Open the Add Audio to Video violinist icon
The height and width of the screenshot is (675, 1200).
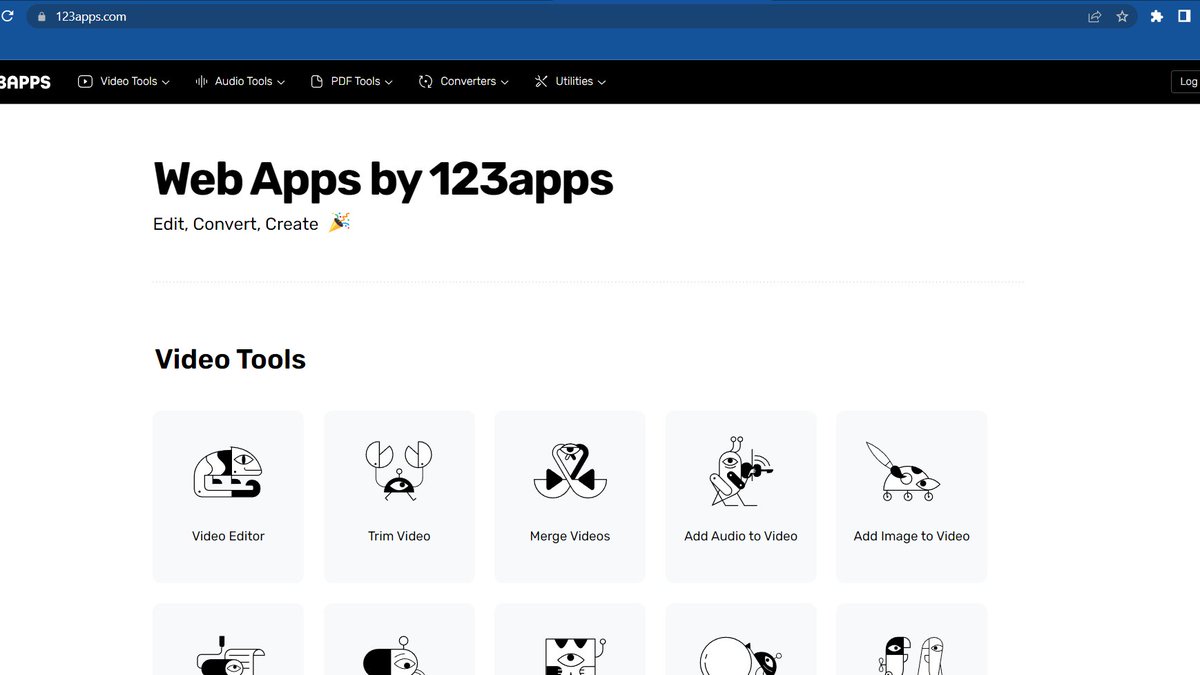[x=741, y=471]
